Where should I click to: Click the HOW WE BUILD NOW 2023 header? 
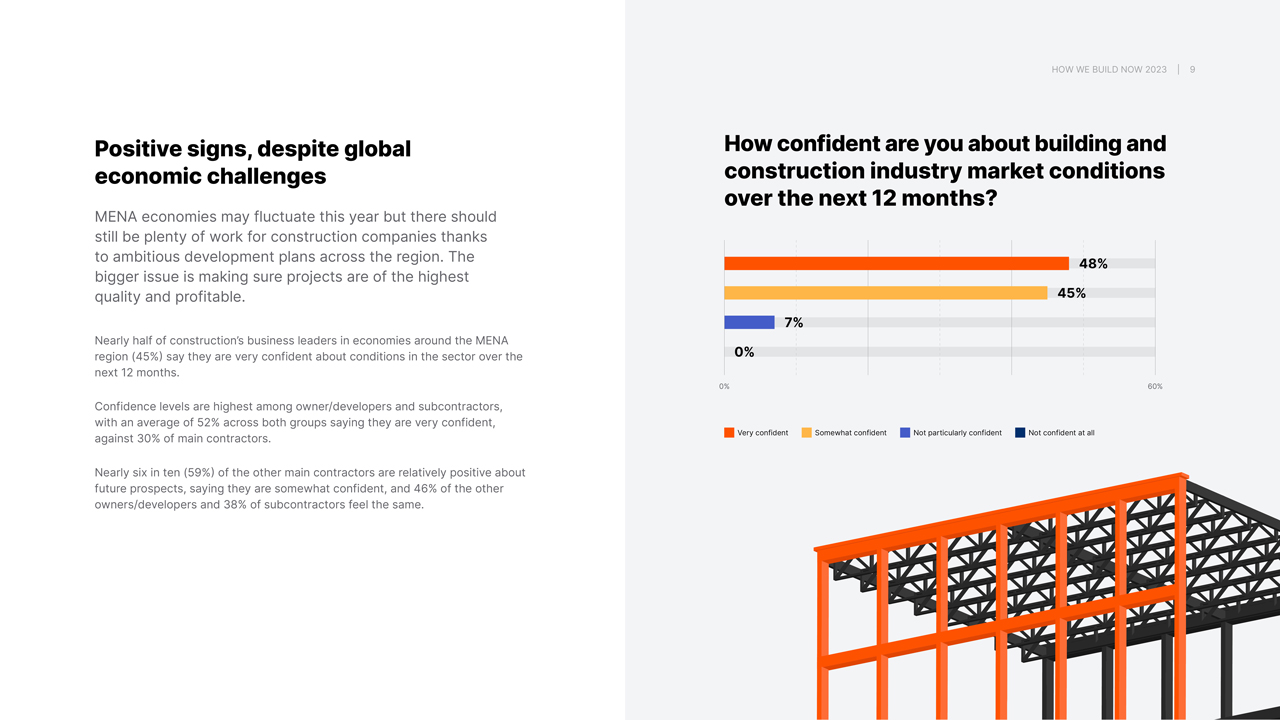point(1109,70)
